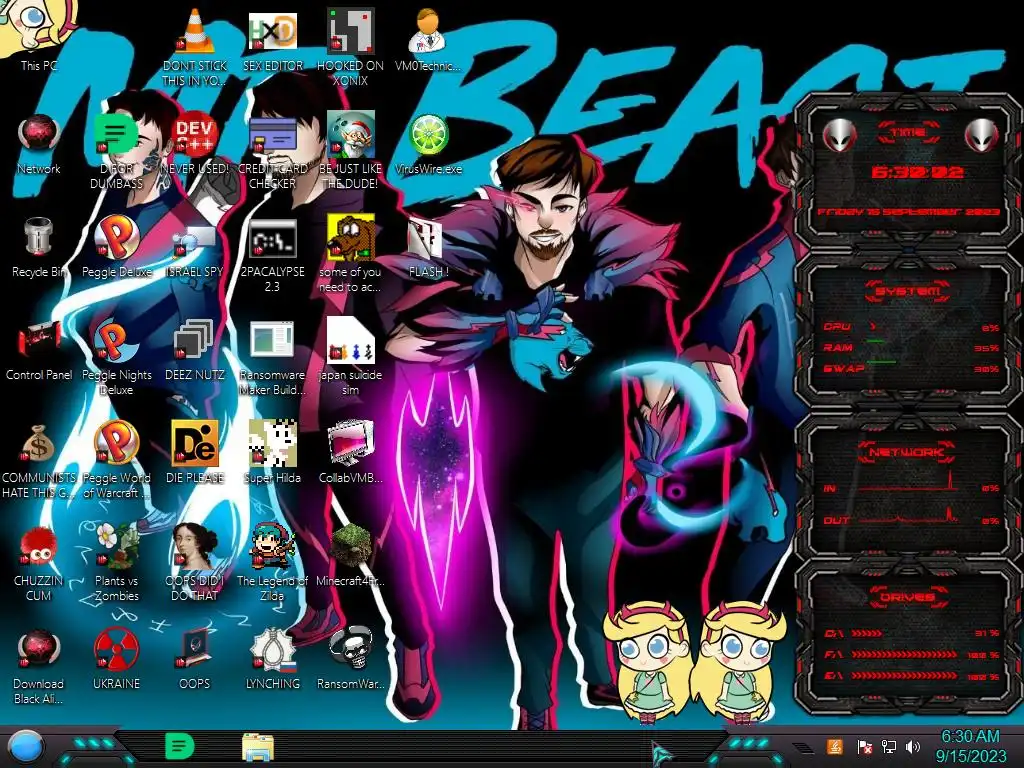
Task: Open the Minecraft4Fr grass block icon
Action: click(x=351, y=546)
